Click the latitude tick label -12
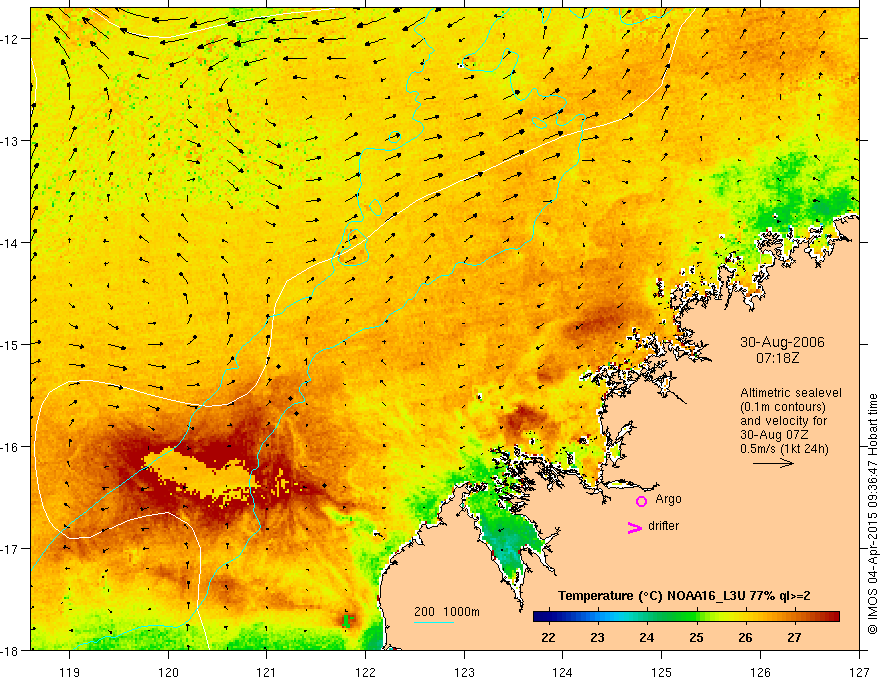The image size is (880, 680). (11, 39)
